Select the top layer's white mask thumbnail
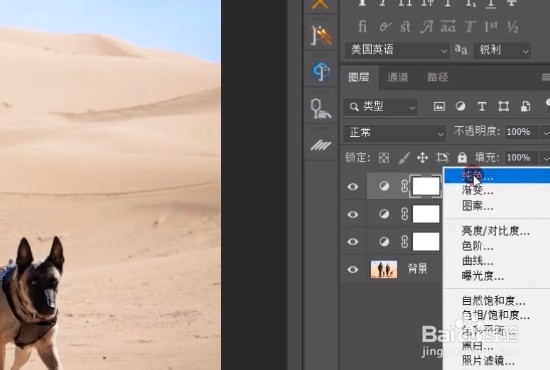 (x=426, y=186)
